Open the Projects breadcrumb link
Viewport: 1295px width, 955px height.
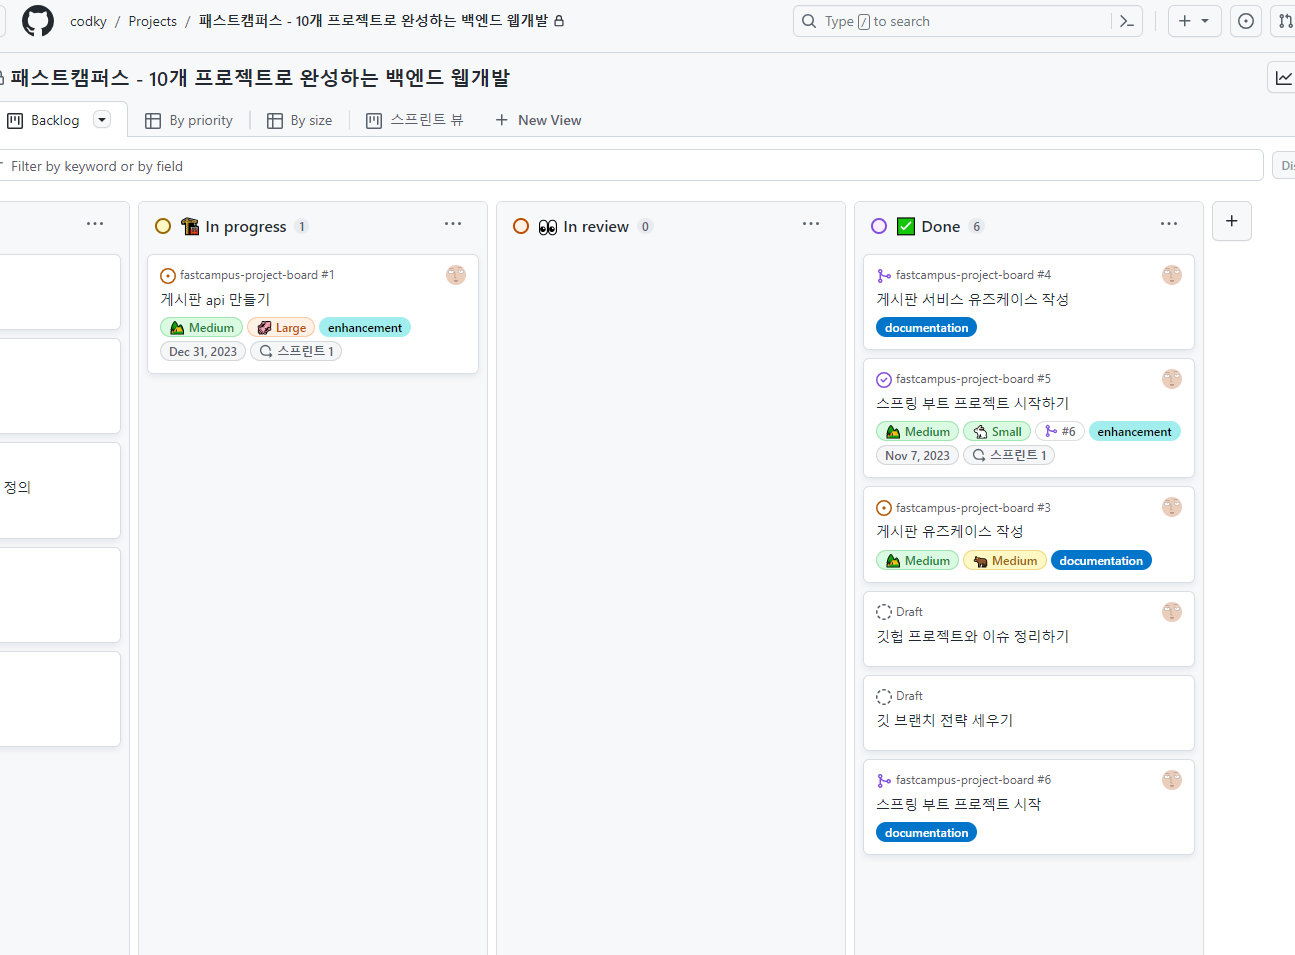153,21
